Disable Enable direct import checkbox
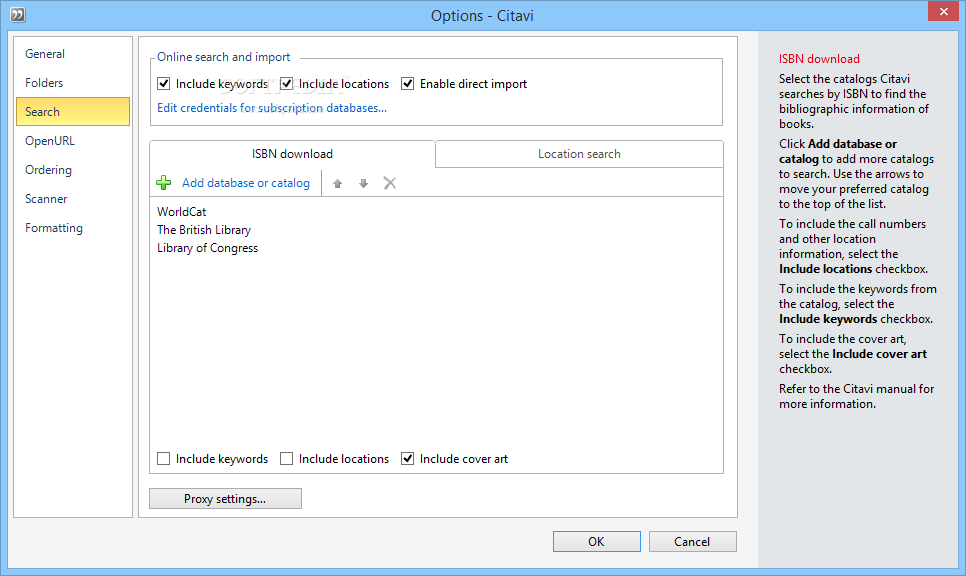Screen dimensions: 966x576 (407, 84)
